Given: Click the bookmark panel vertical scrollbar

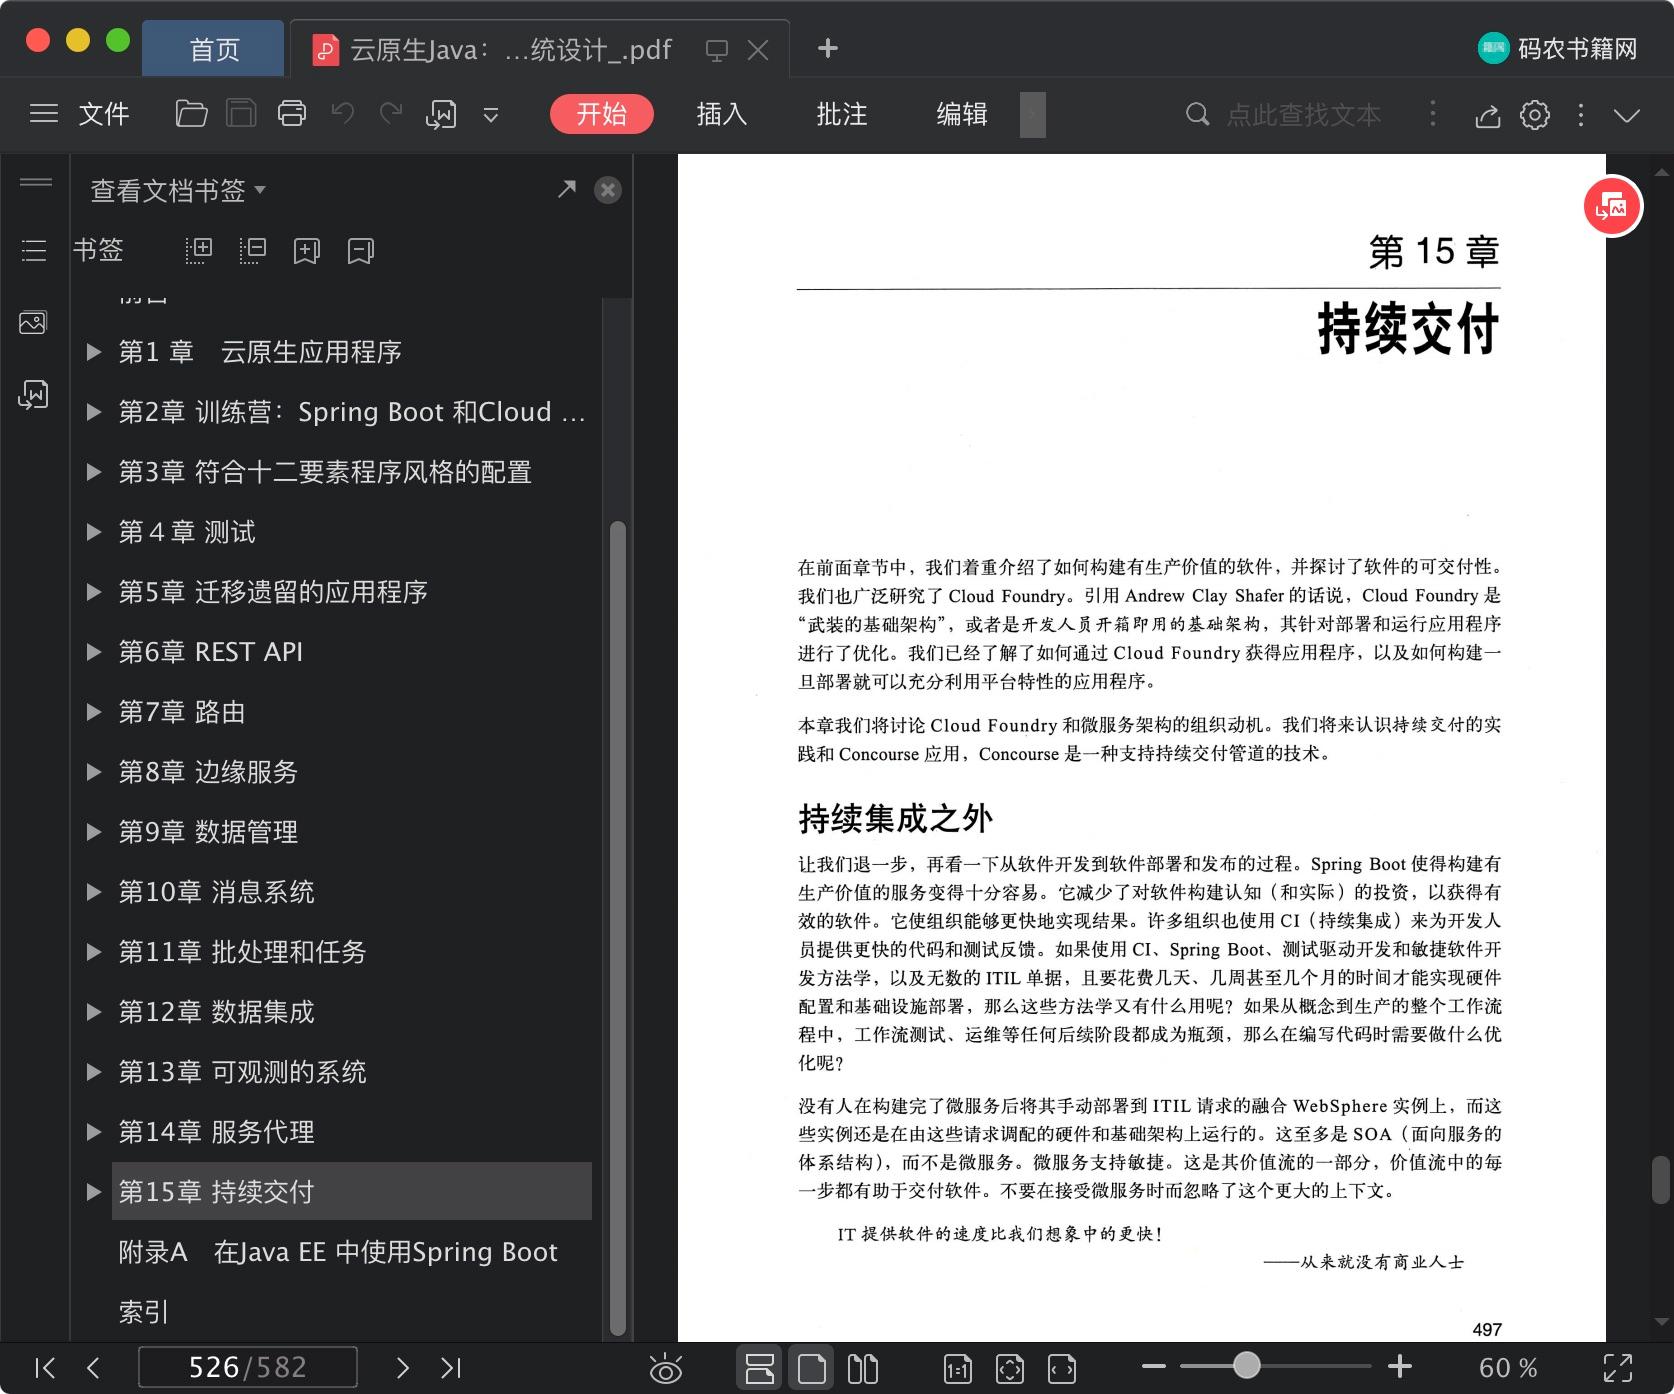Looking at the screenshot, I should click(618, 928).
